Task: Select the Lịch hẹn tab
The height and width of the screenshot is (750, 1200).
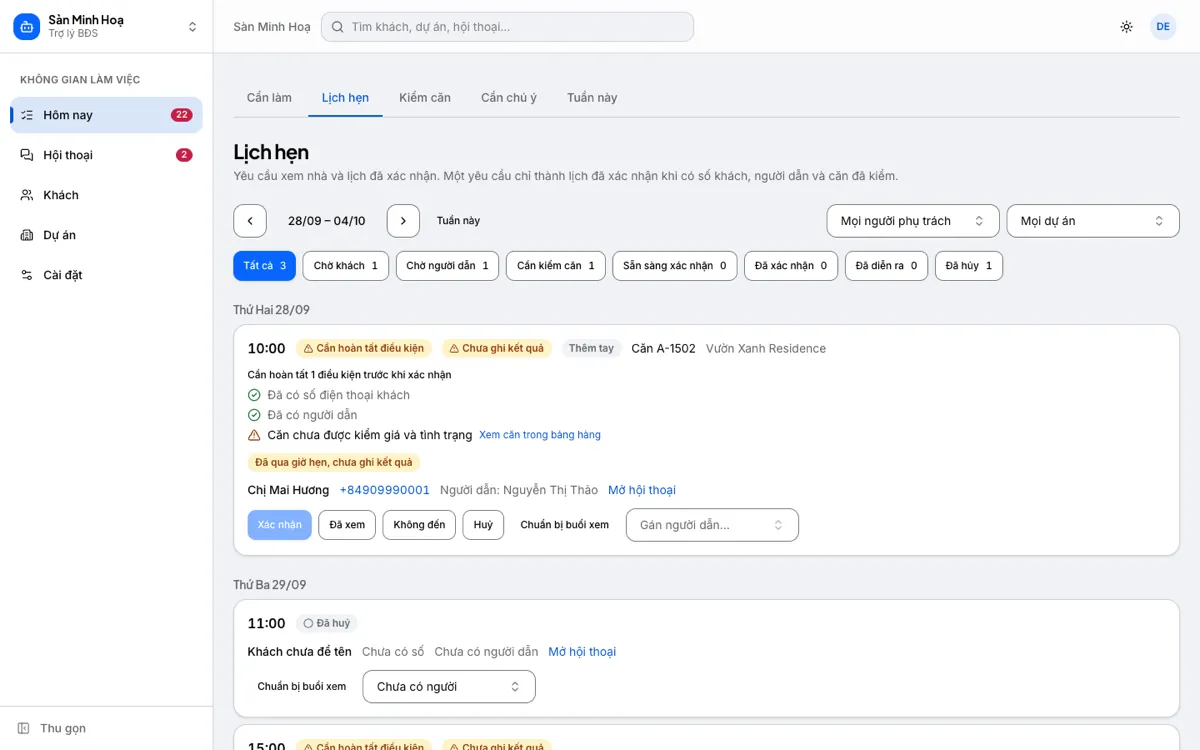Action: [x=345, y=98]
